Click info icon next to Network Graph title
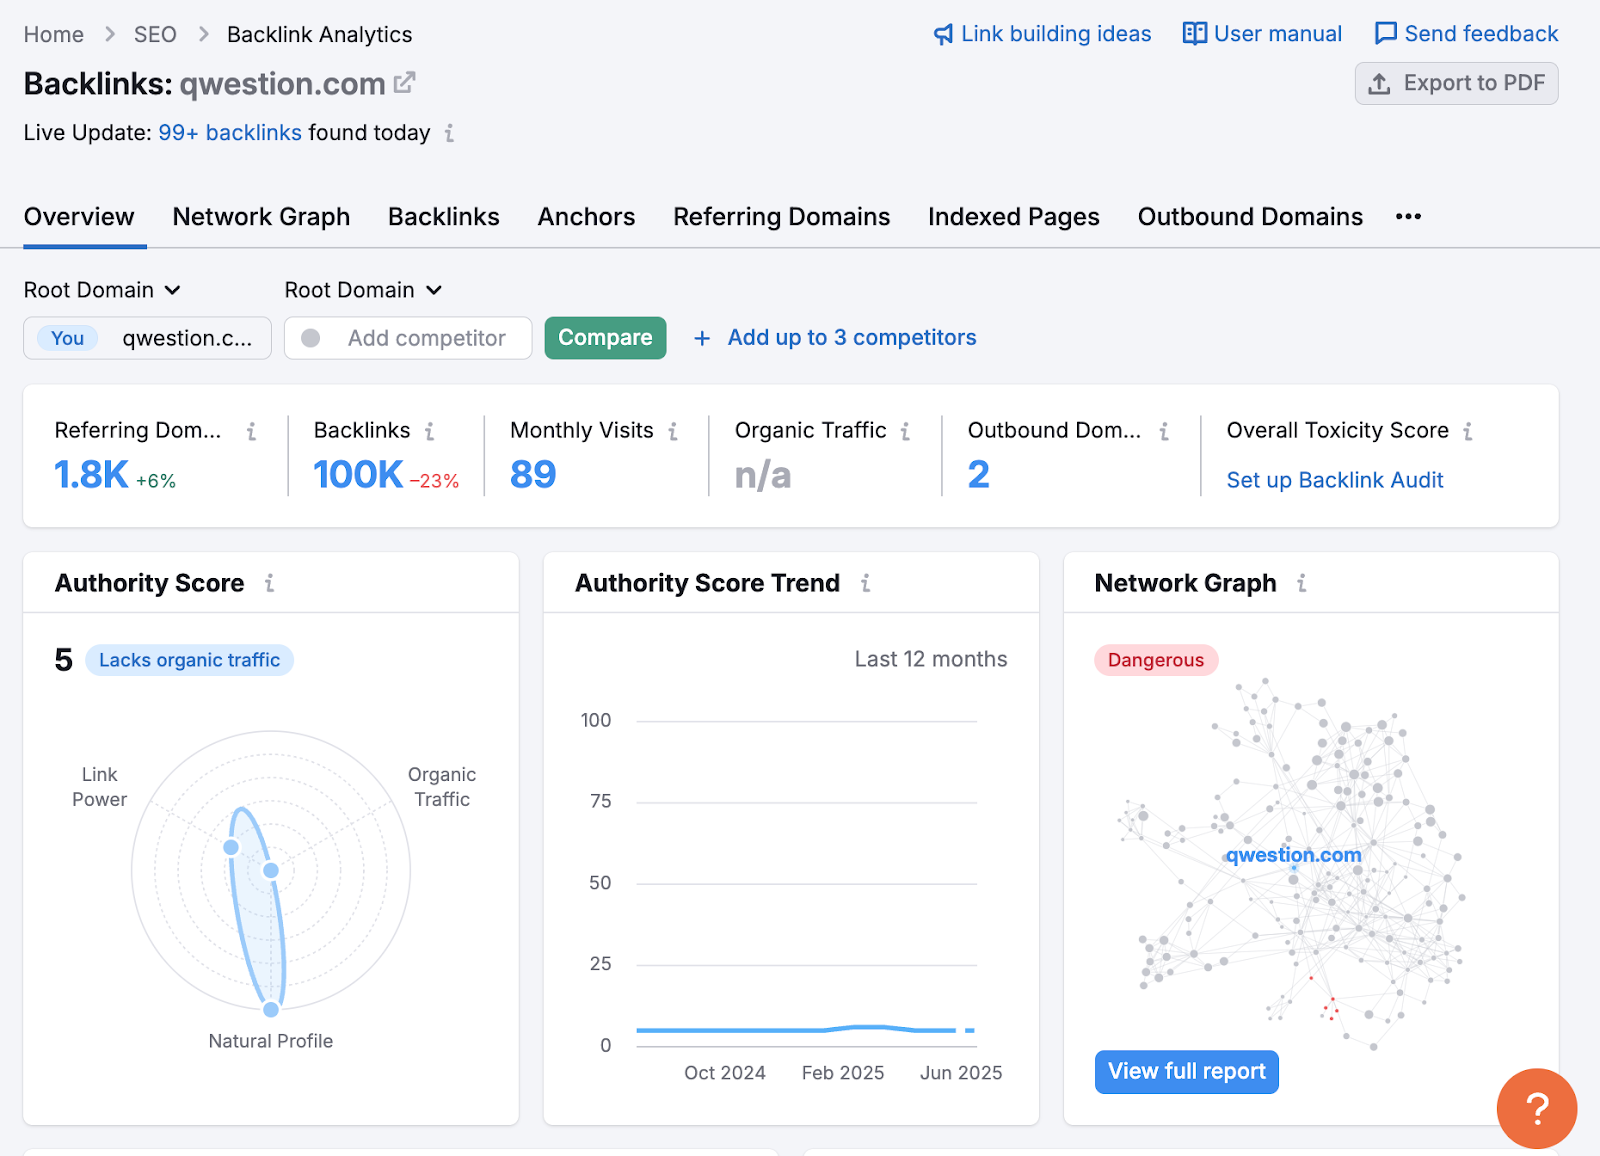The width and height of the screenshot is (1600, 1156). tap(1301, 583)
